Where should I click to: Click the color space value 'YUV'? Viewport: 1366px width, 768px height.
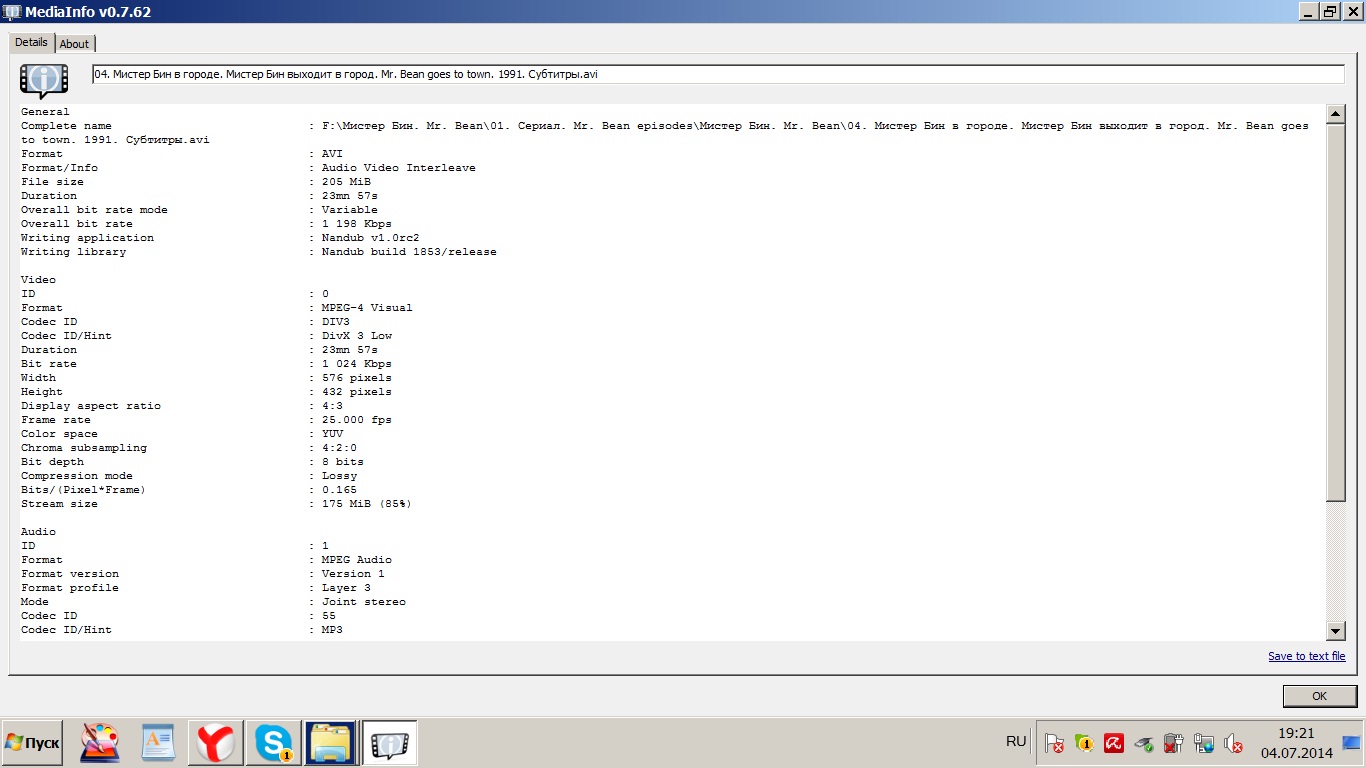pos(332,434)
